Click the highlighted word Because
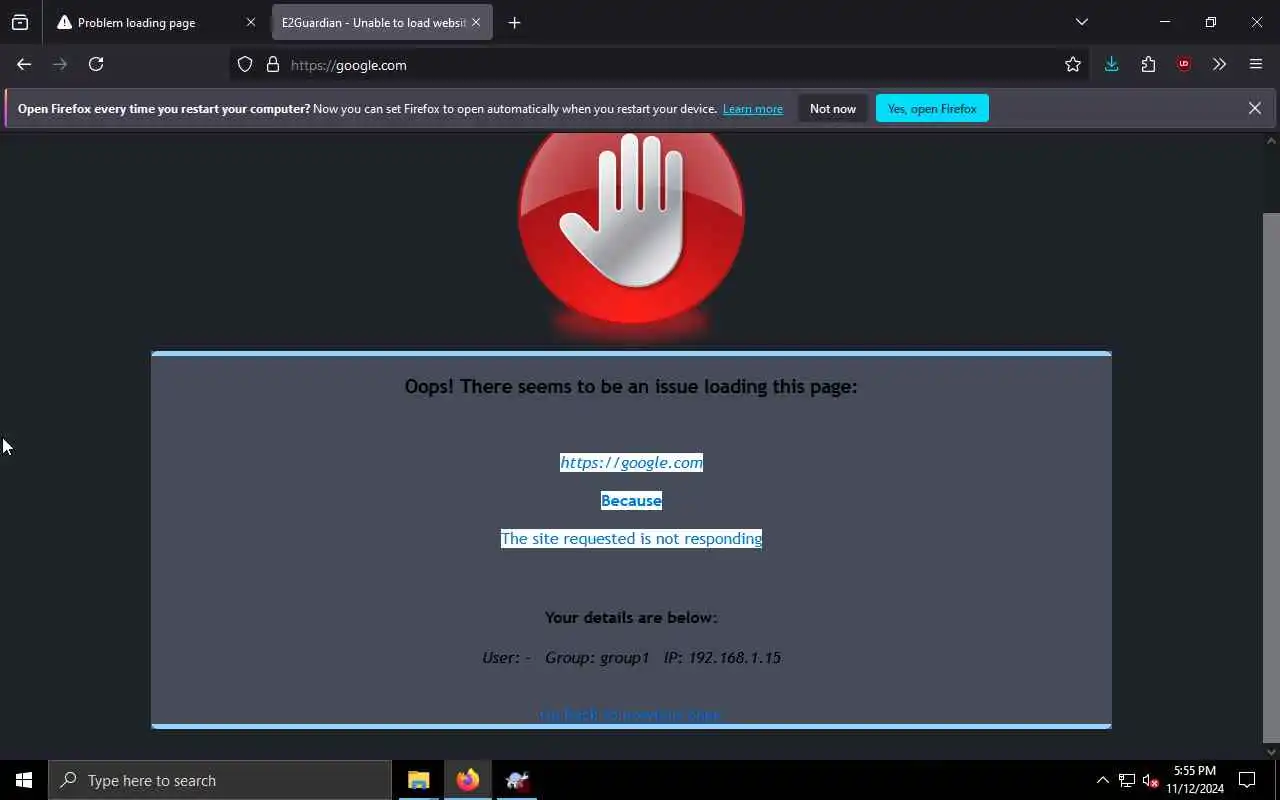1280x800 pixels. tap(631, 500)
